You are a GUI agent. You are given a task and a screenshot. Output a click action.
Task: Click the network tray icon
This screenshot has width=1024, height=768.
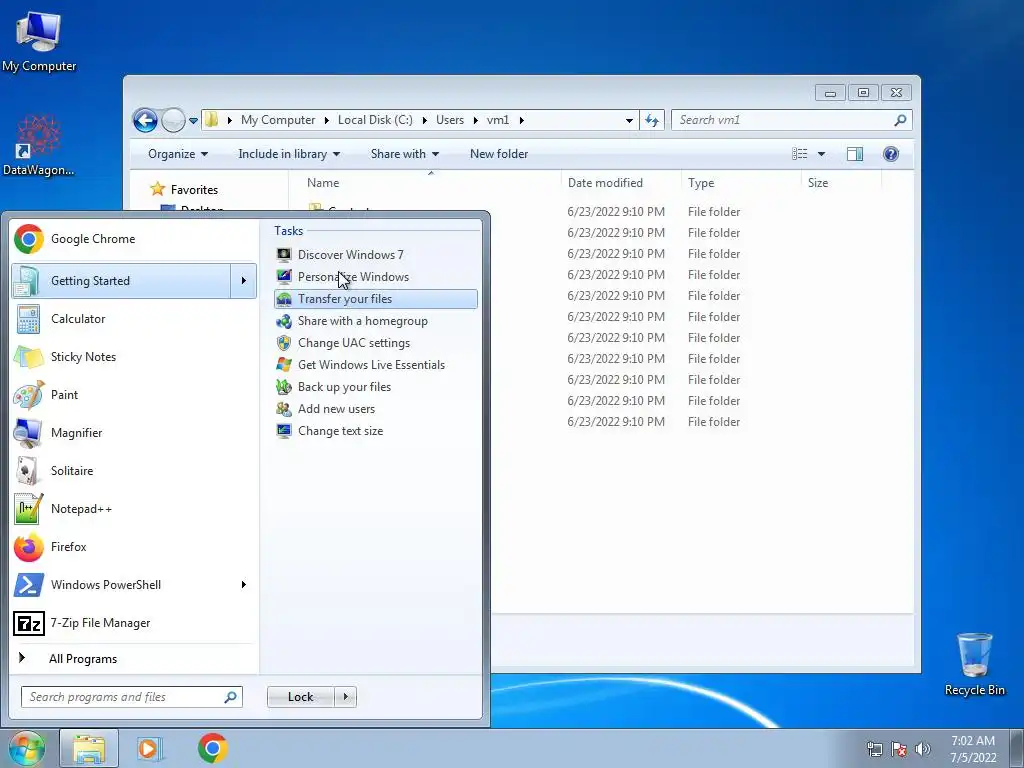pyautogui.click(x=874, y=750)
